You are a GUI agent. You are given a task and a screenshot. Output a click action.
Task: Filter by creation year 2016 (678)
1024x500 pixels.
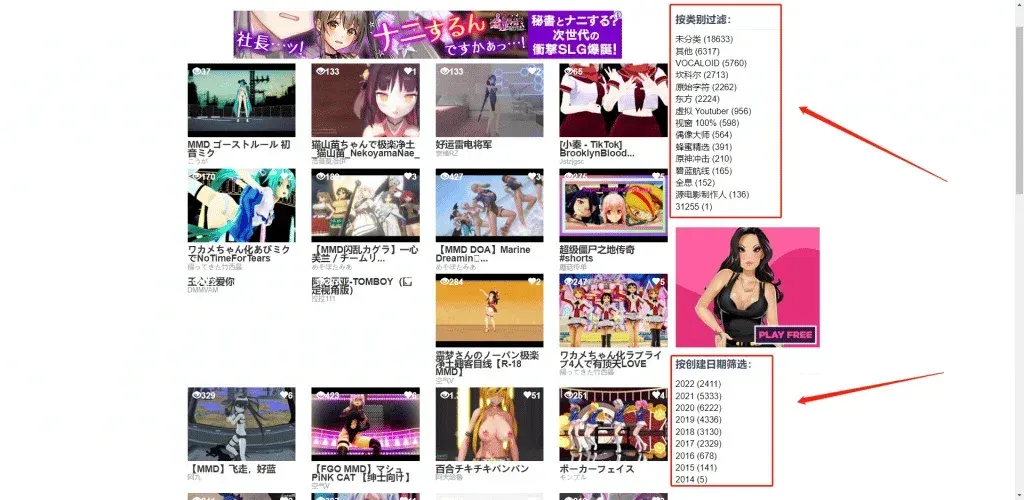pos(696,456)
